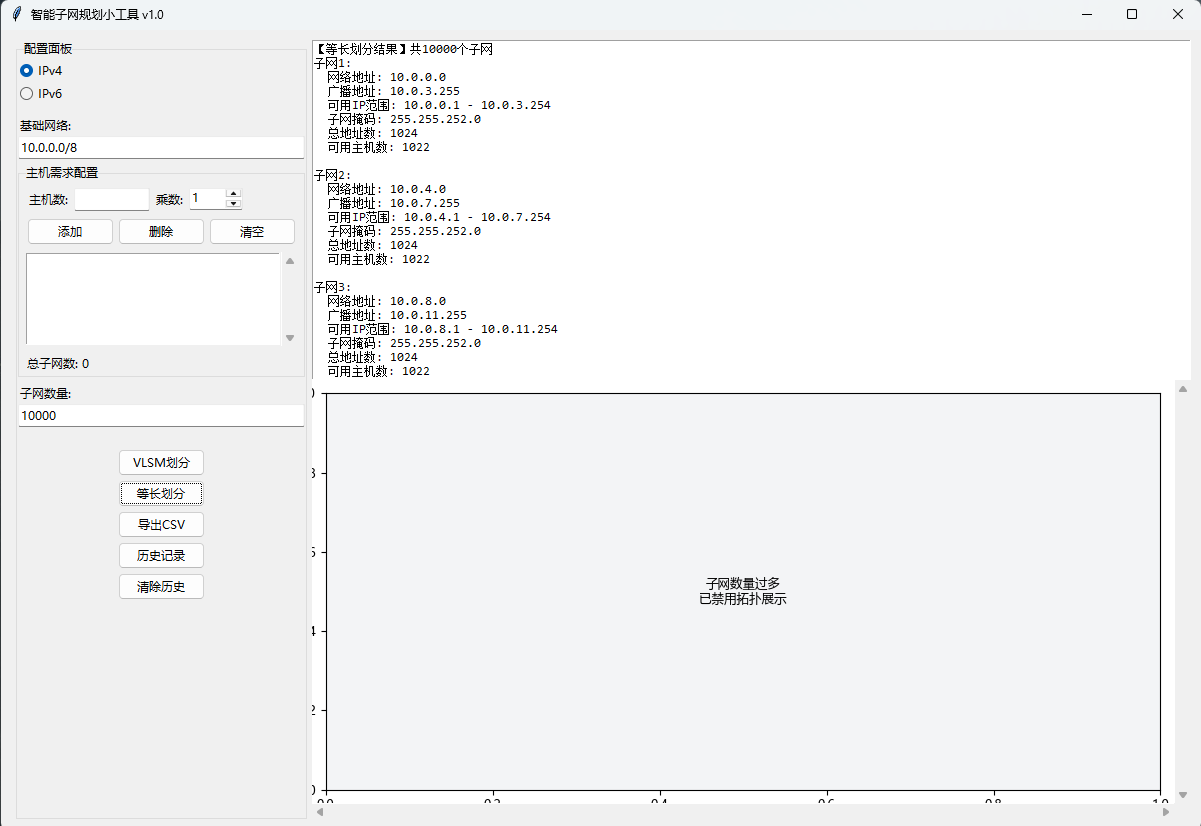Export results with 导出CSV
The image size is (1201, 826).
(161, 525)
